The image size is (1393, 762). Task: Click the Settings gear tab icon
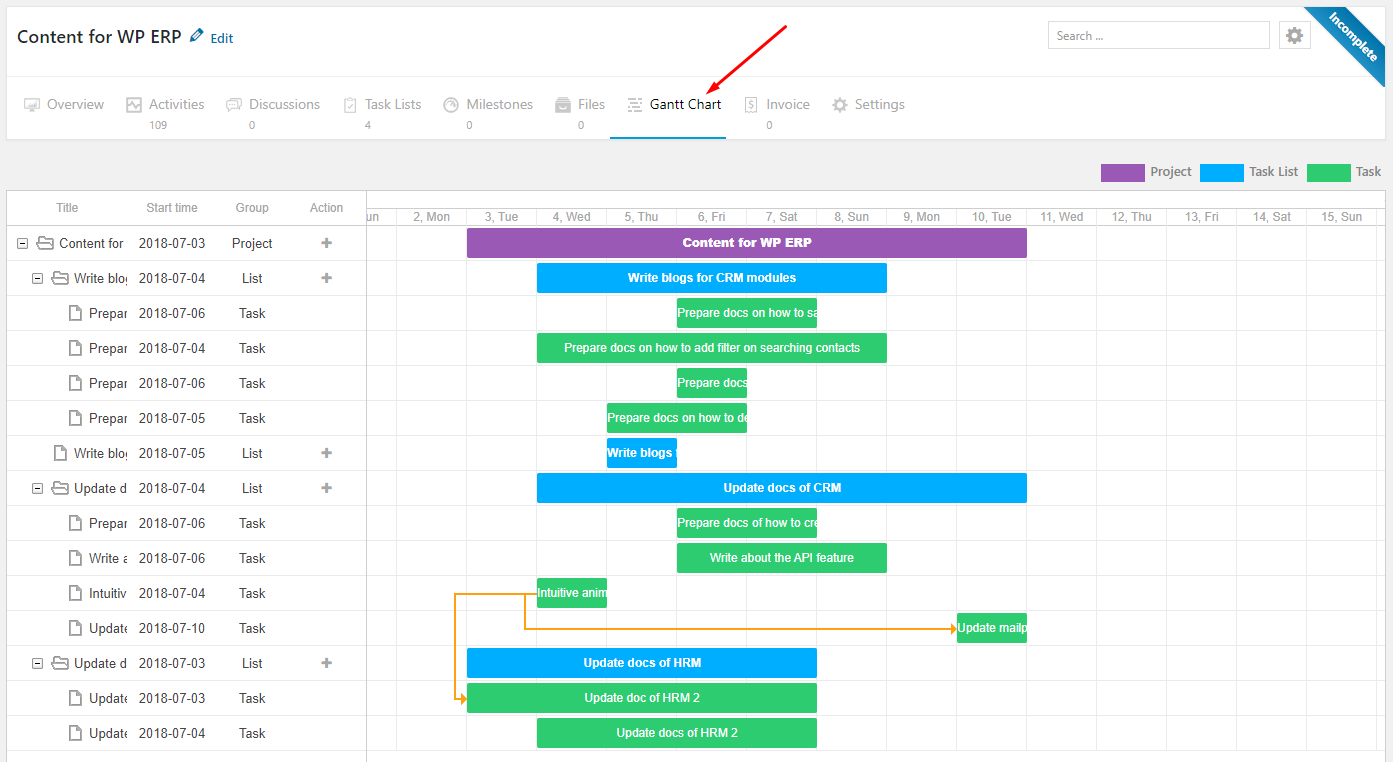tap(840, 105)
